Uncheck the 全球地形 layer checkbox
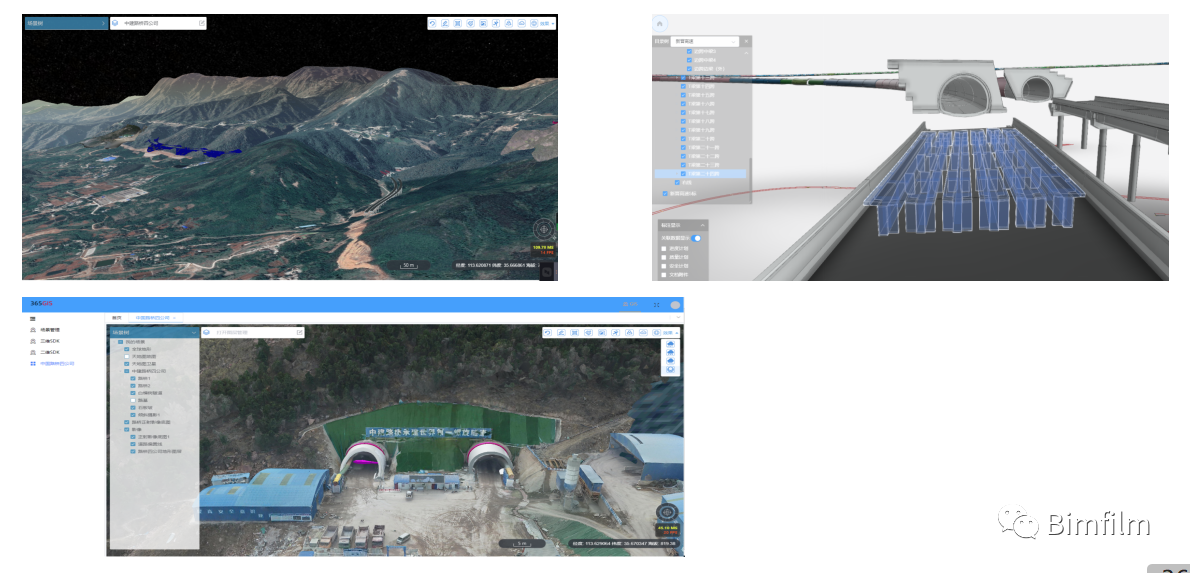This screenshot has height=573, width=1190. pos(127,349)
